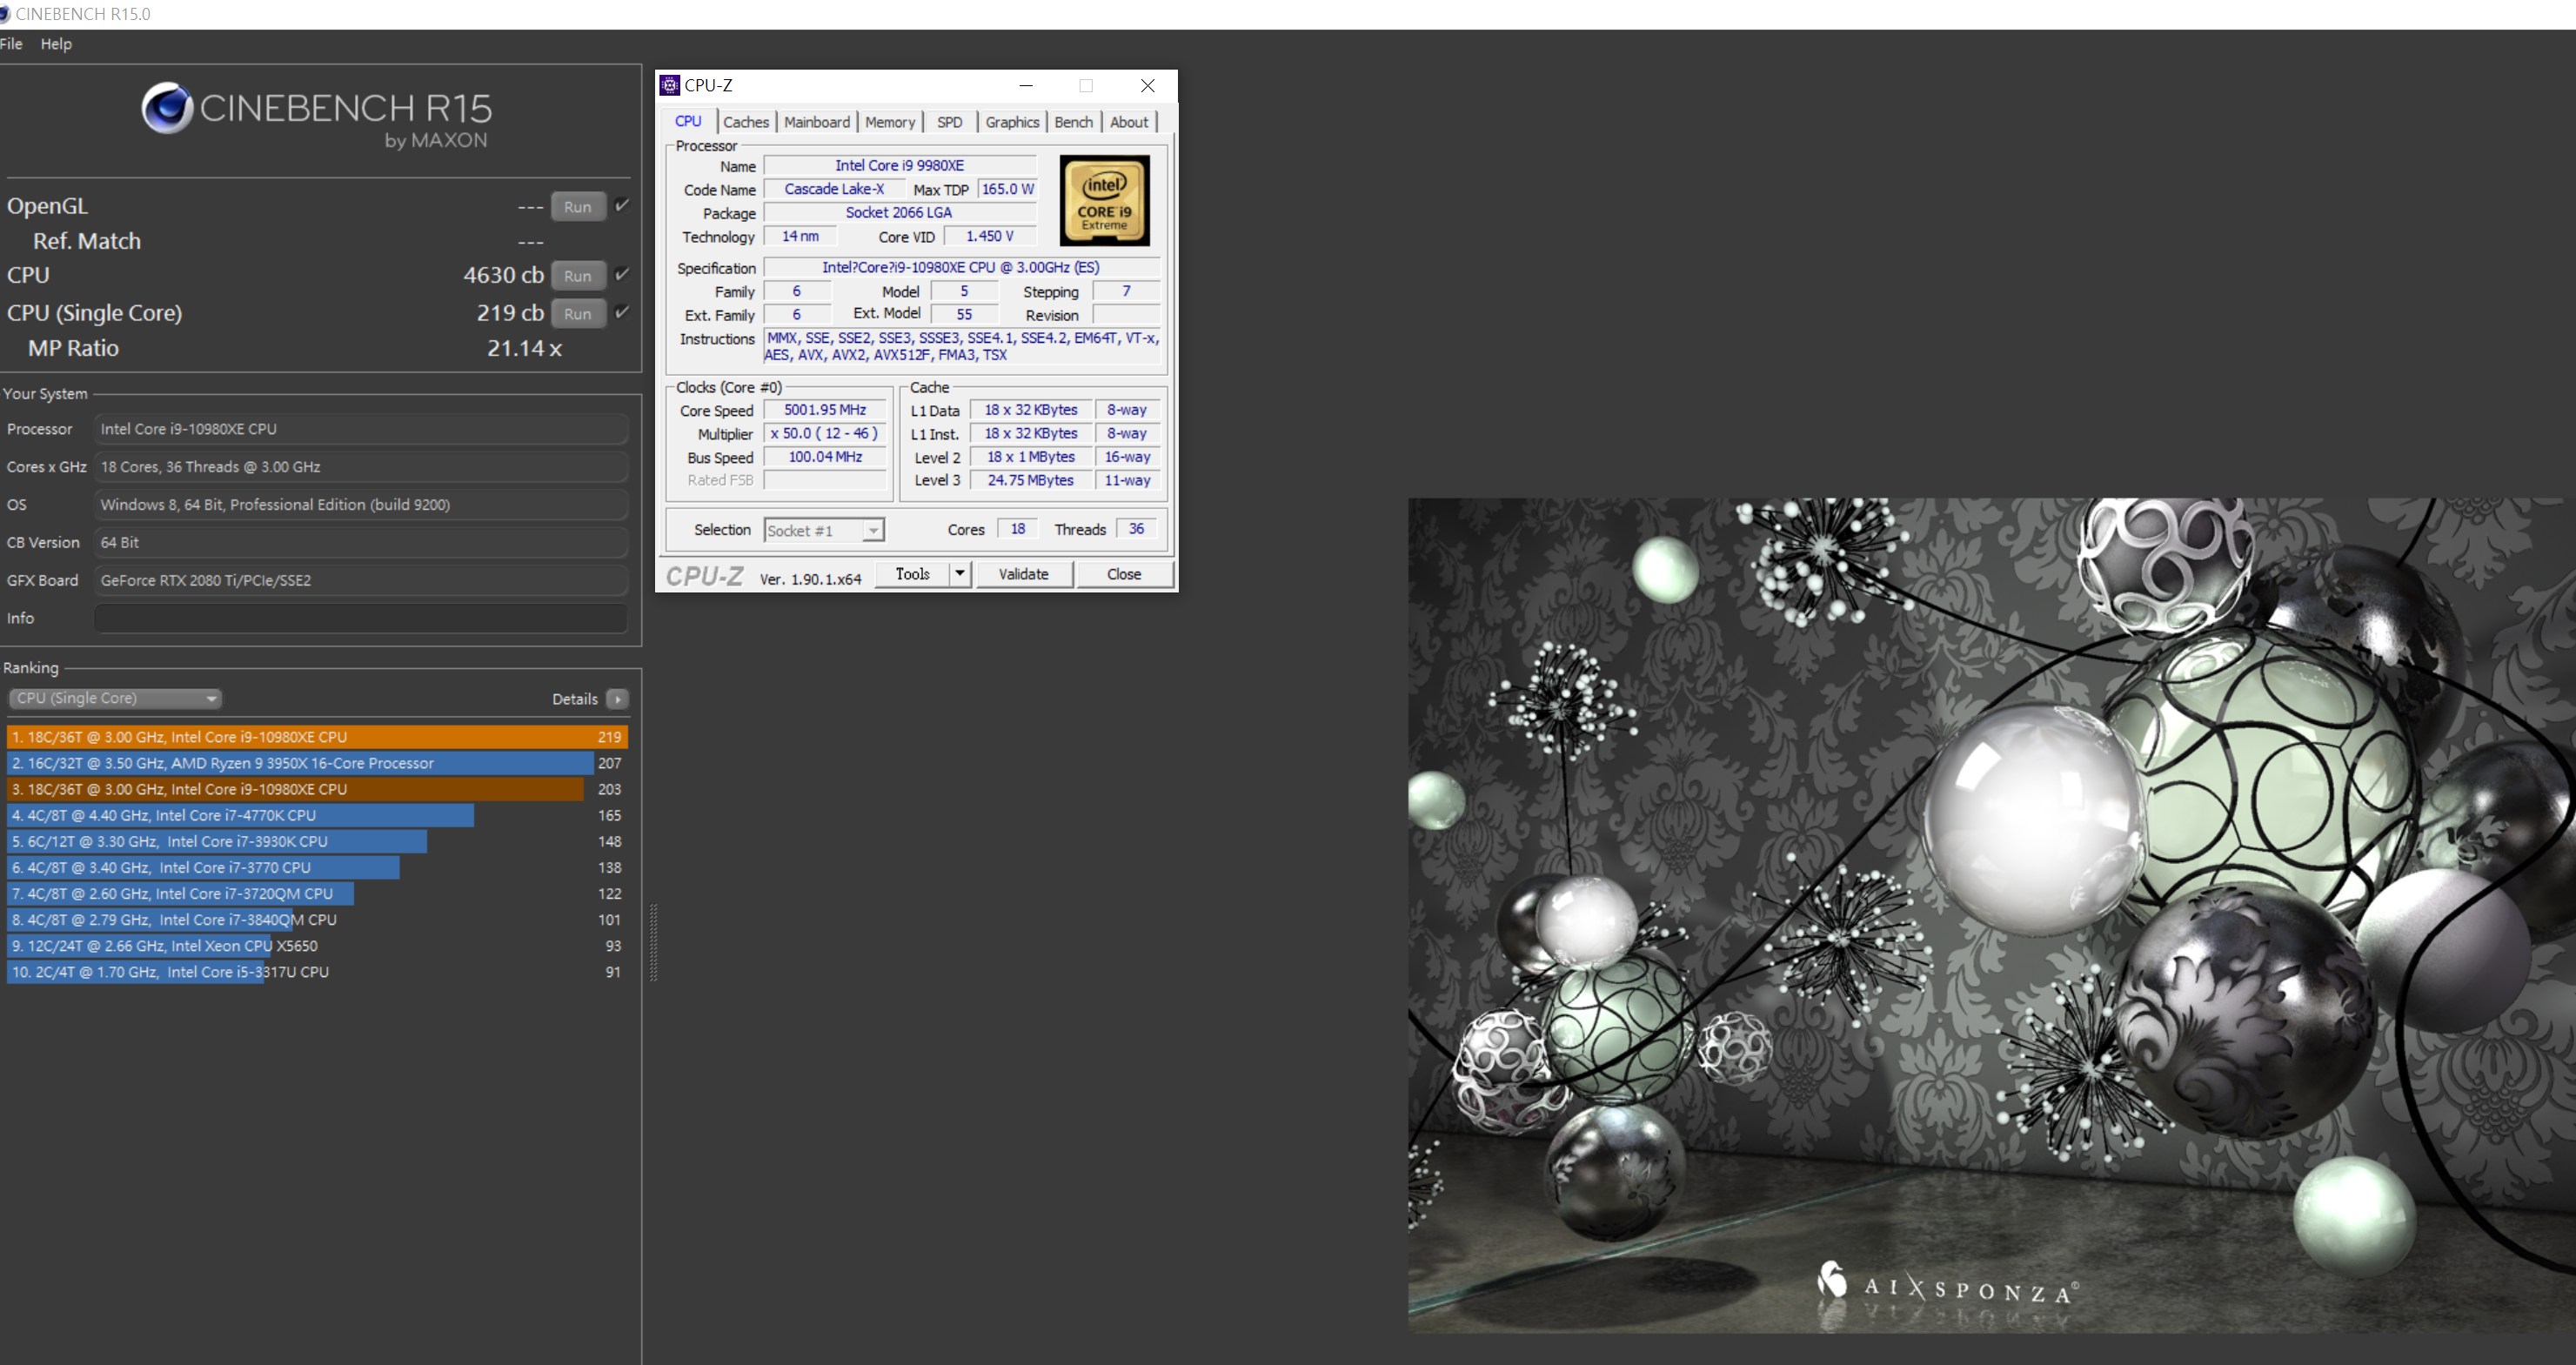Minimize the CPU-Z window
The image size is (2576, 1365).
(x=1026, y=86)
